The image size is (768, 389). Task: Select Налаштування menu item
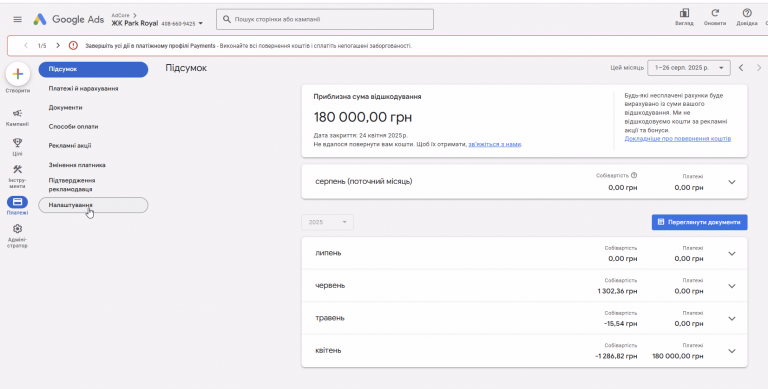pos(93,205)
